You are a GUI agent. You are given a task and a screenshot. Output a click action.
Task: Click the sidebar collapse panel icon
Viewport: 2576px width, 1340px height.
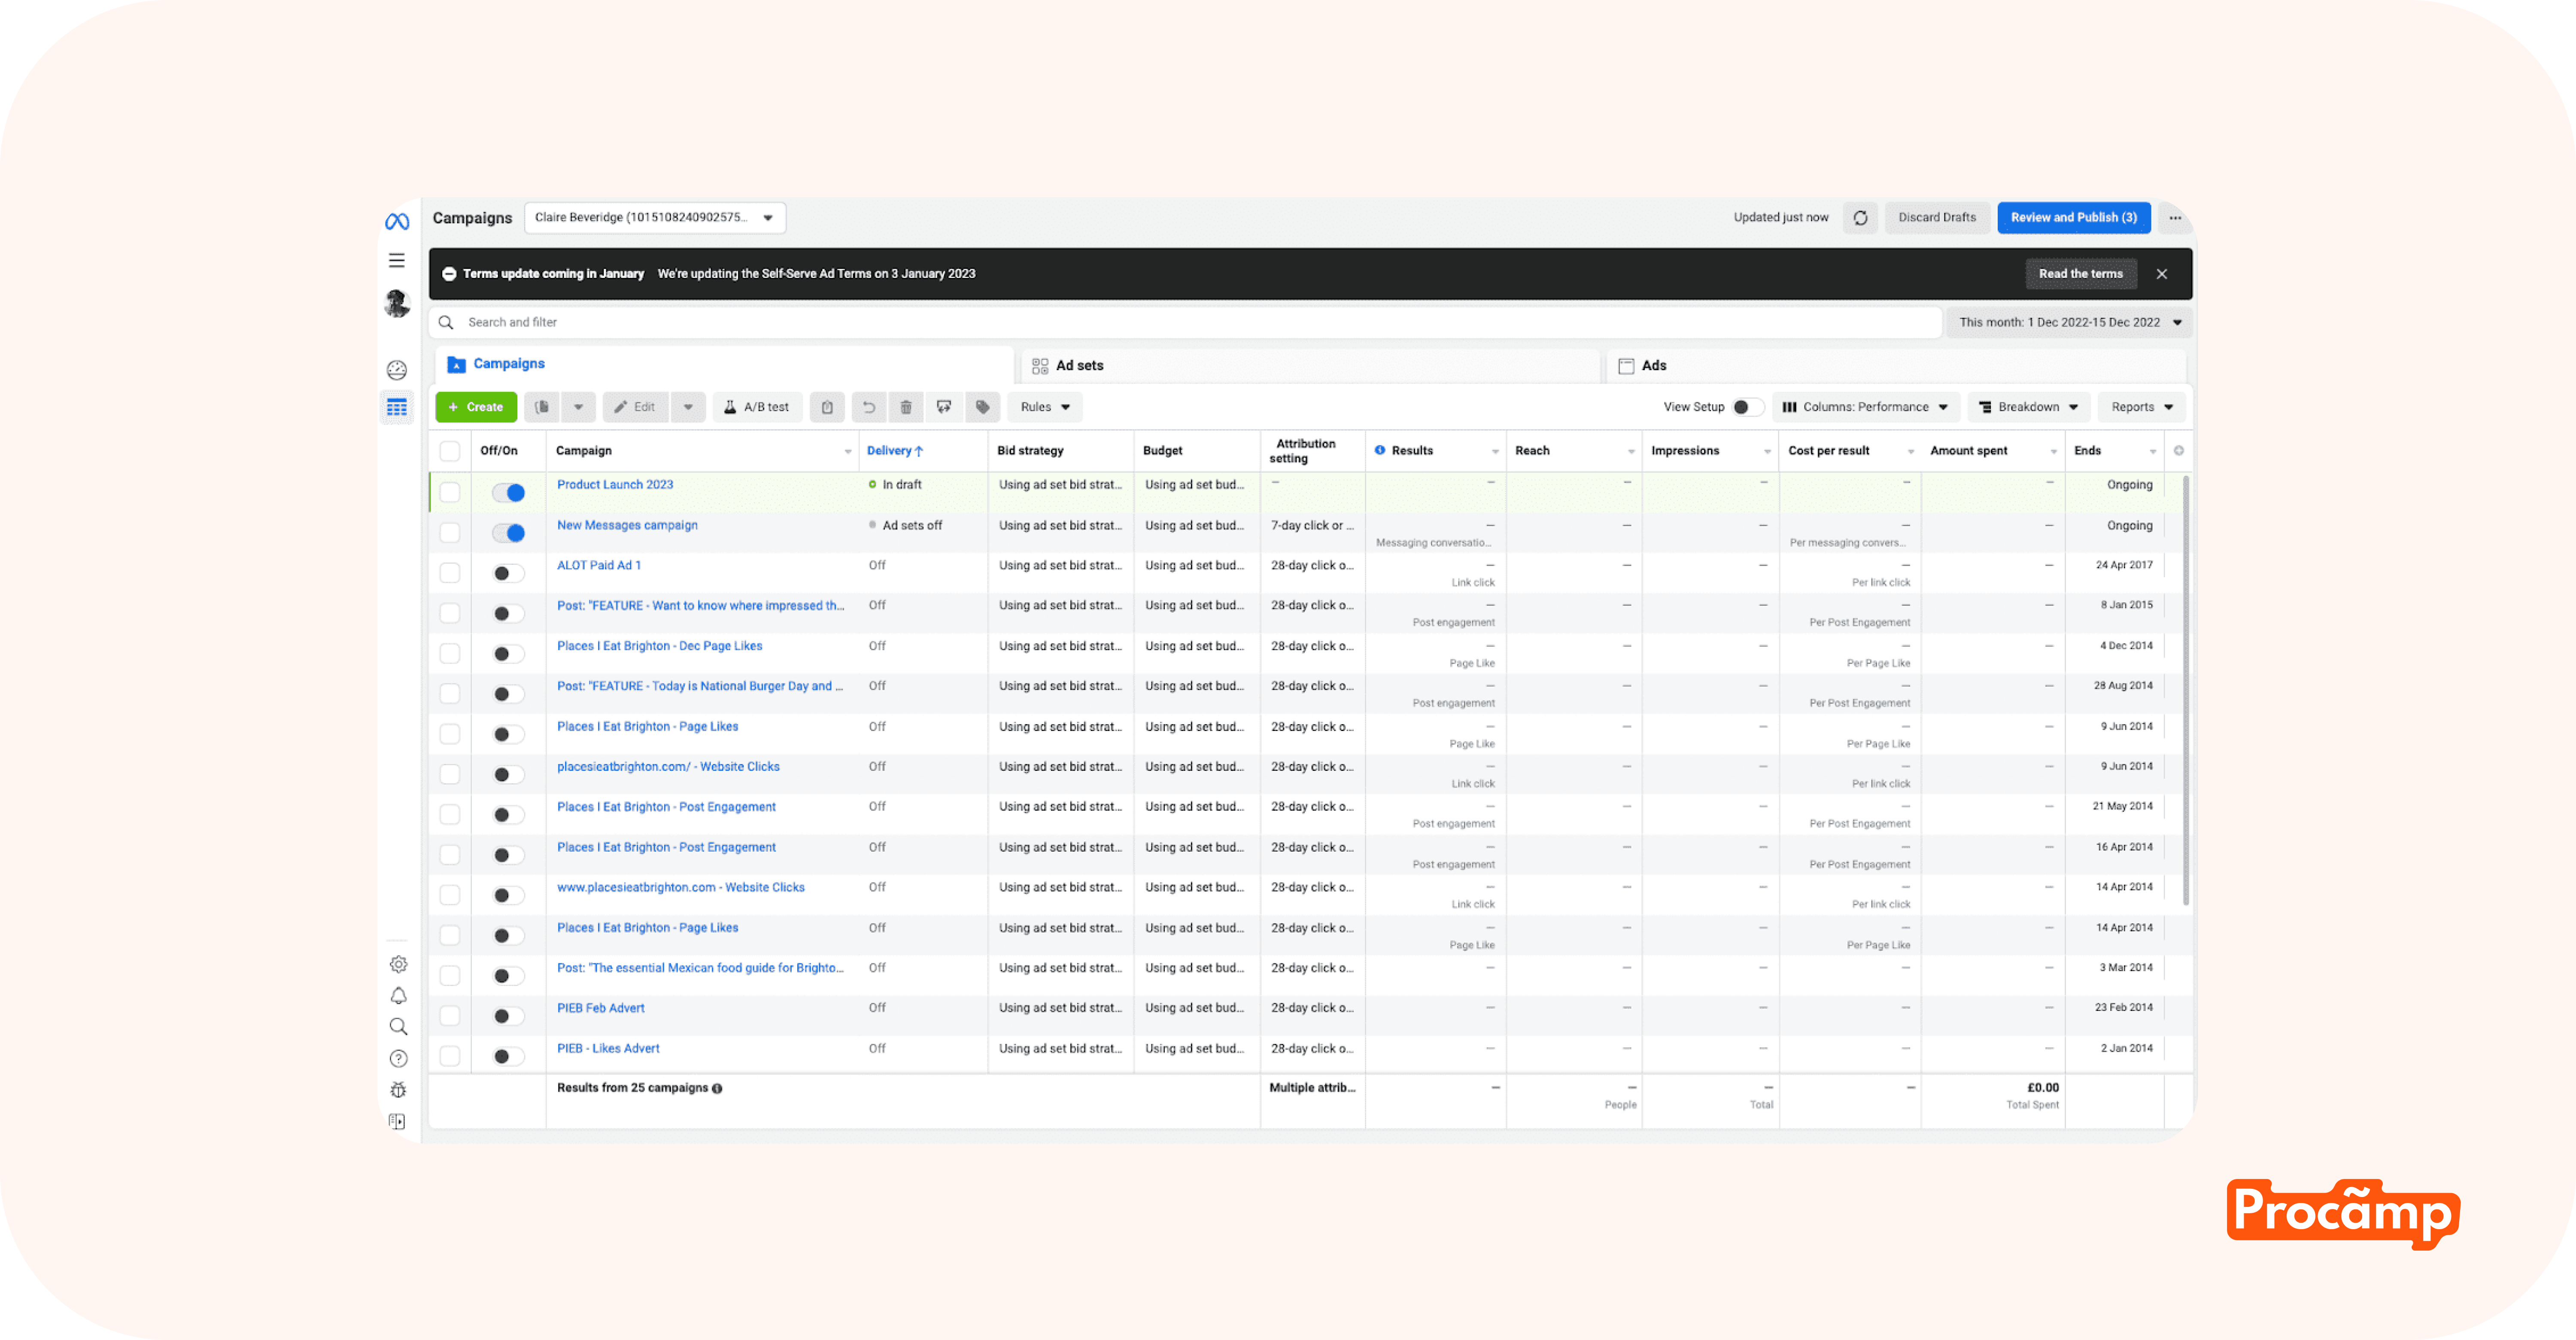pyautogui.click(x=398, y=1121)
